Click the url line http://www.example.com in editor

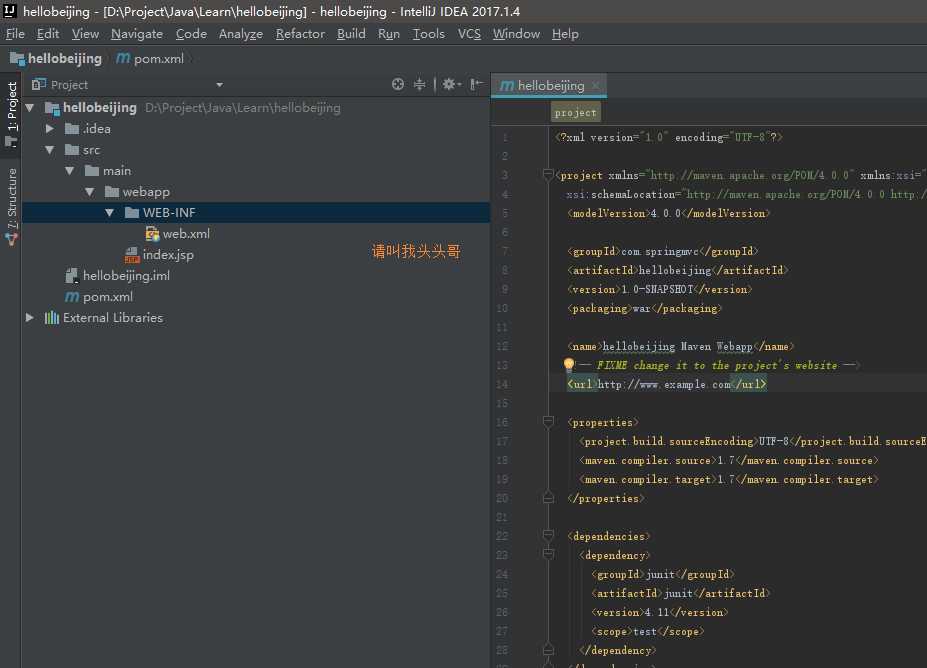[667, 384]
